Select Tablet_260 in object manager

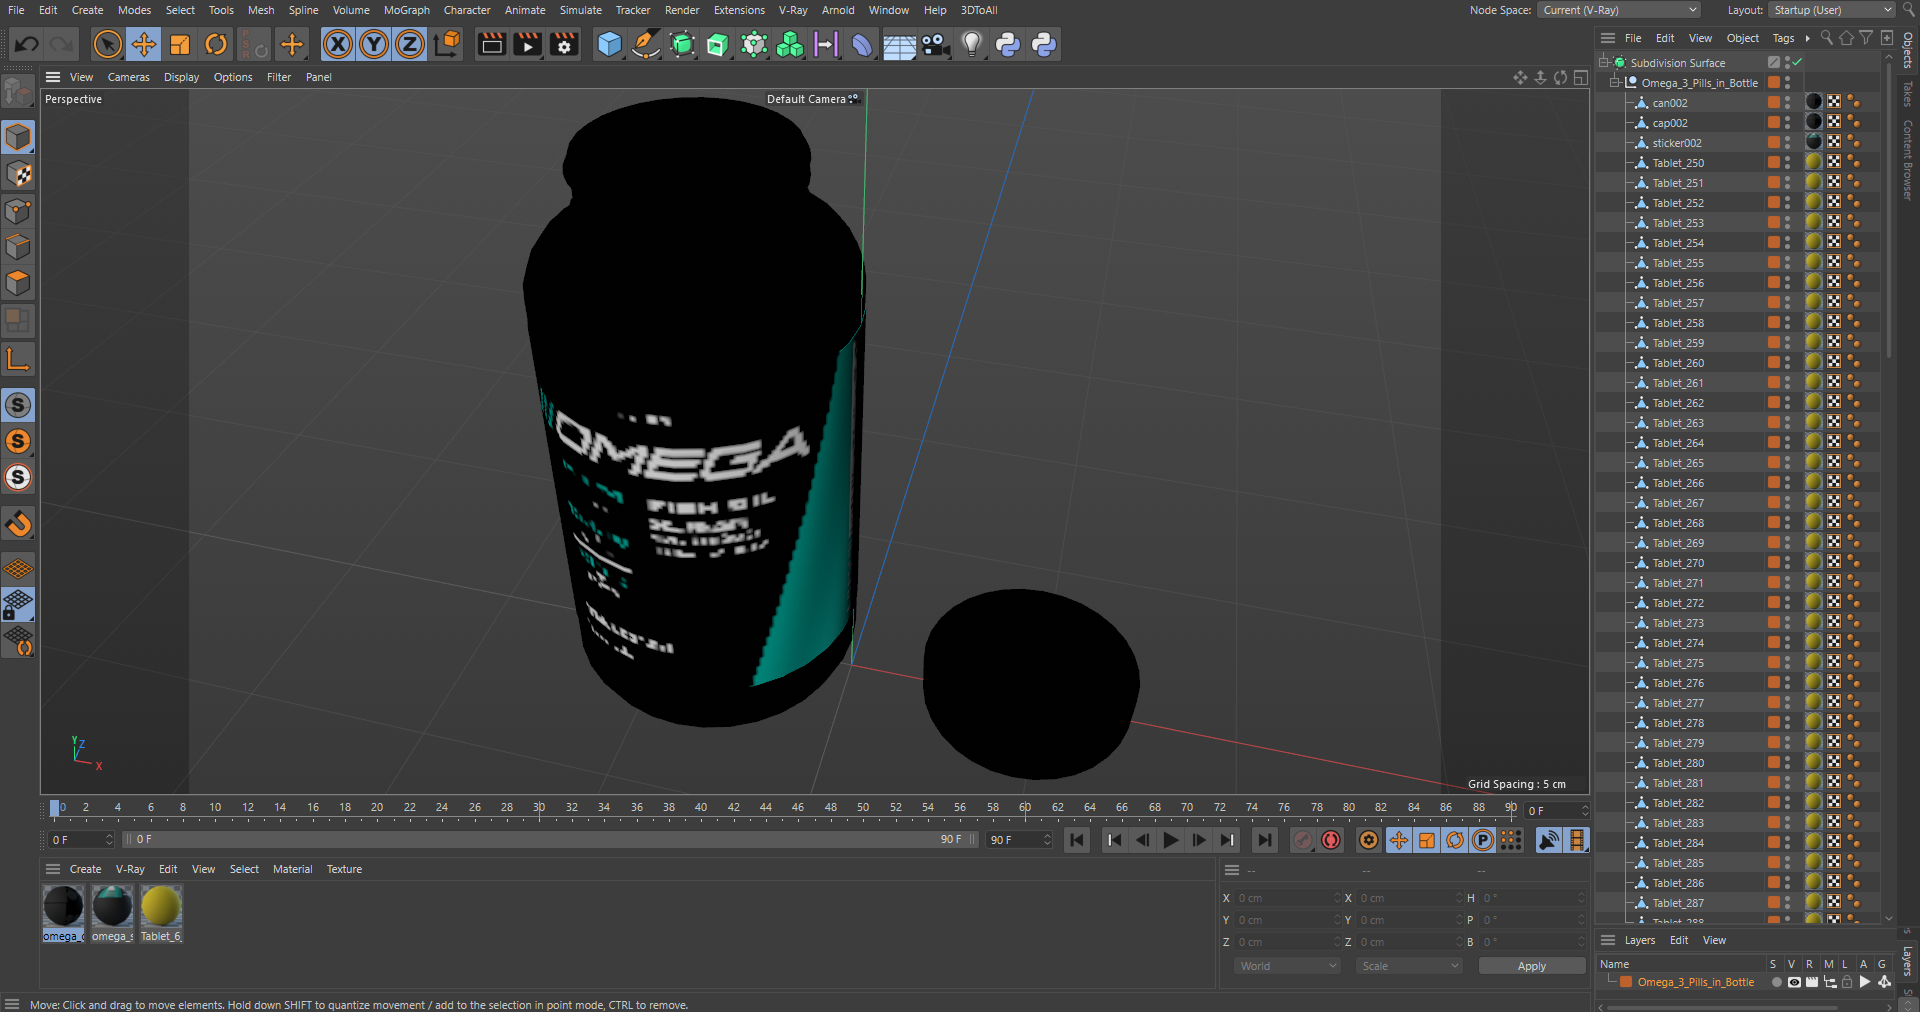coord(1678,363)
